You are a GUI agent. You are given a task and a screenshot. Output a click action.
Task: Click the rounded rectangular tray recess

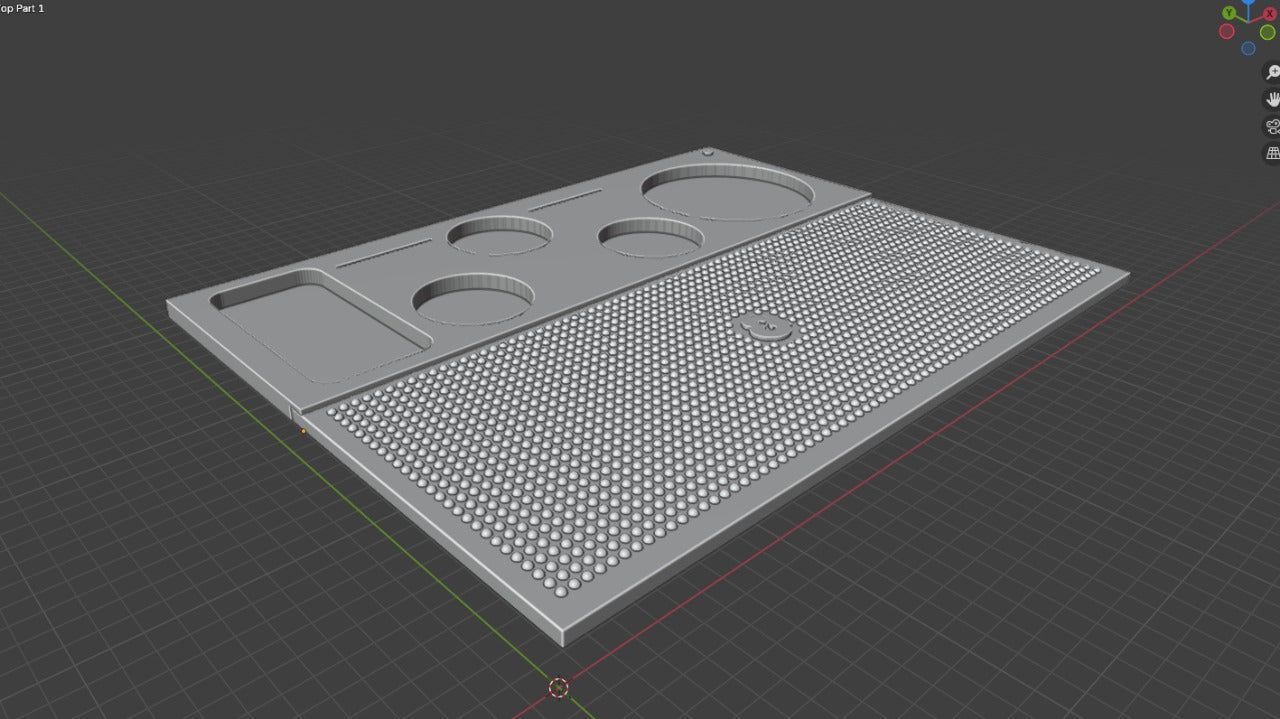(x=320, y=325)
